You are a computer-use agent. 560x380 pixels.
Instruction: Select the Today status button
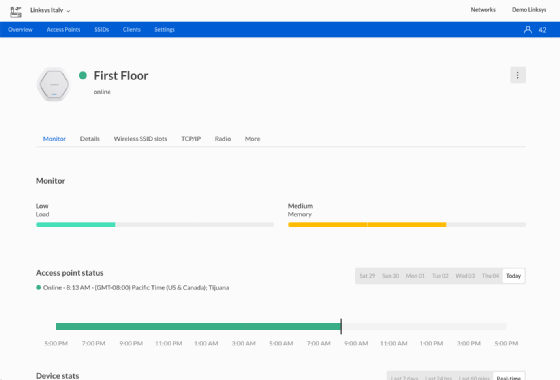pos(514,276)
